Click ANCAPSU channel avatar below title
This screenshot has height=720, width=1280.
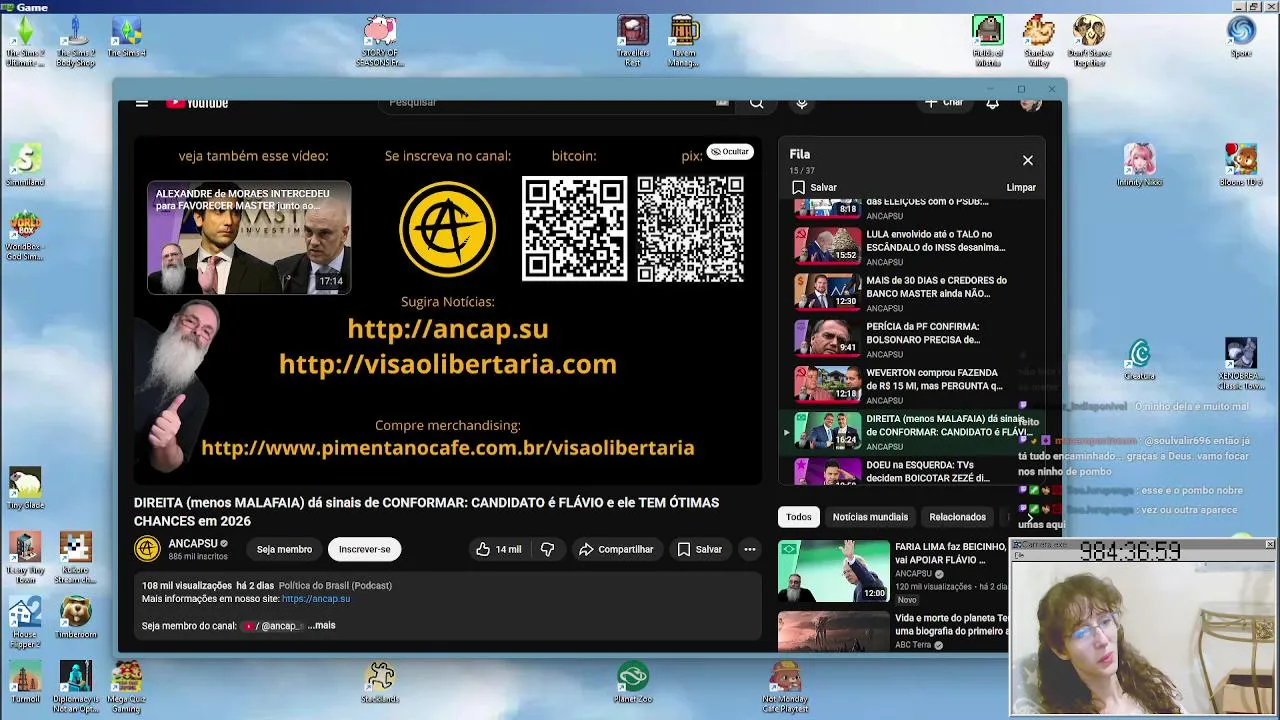point(147,549)
